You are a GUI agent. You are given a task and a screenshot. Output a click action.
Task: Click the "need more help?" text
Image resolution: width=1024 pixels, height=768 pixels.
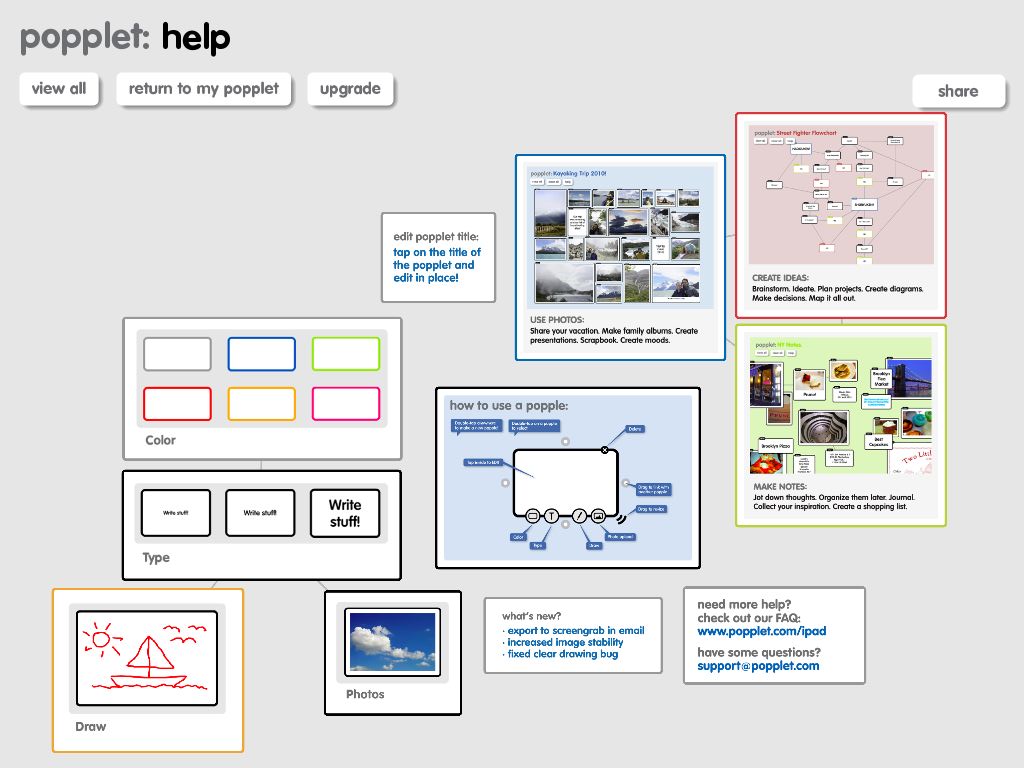pyautogui.click(x=744, y=604)
